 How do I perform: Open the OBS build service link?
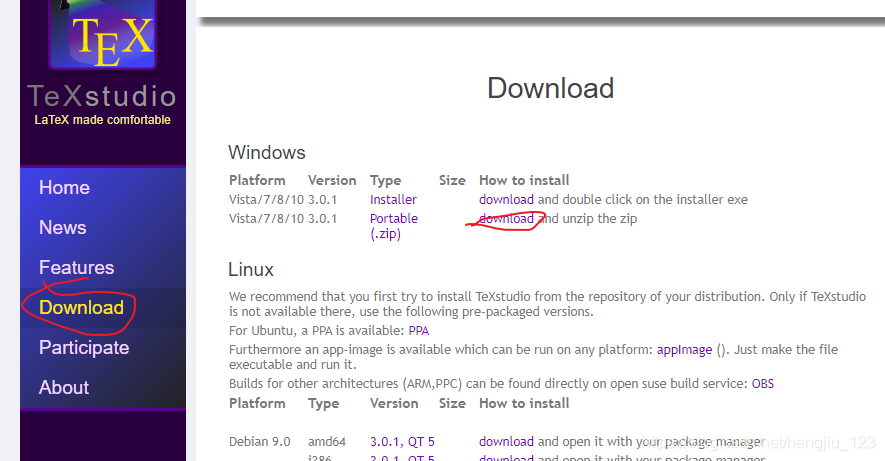pos(763,384)
